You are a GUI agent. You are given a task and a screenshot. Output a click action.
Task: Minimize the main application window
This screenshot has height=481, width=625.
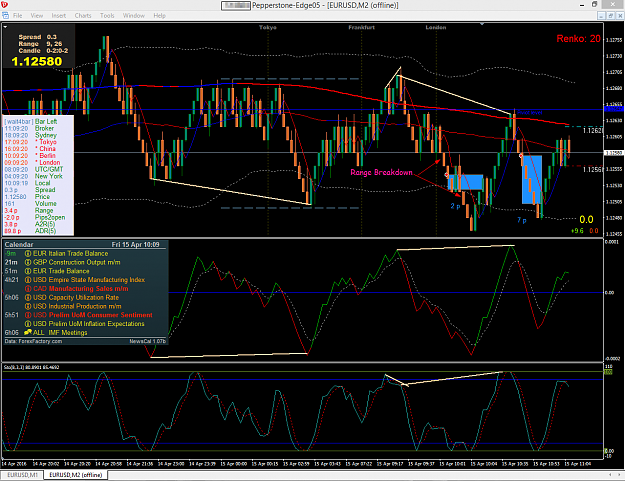pos(582,5)
